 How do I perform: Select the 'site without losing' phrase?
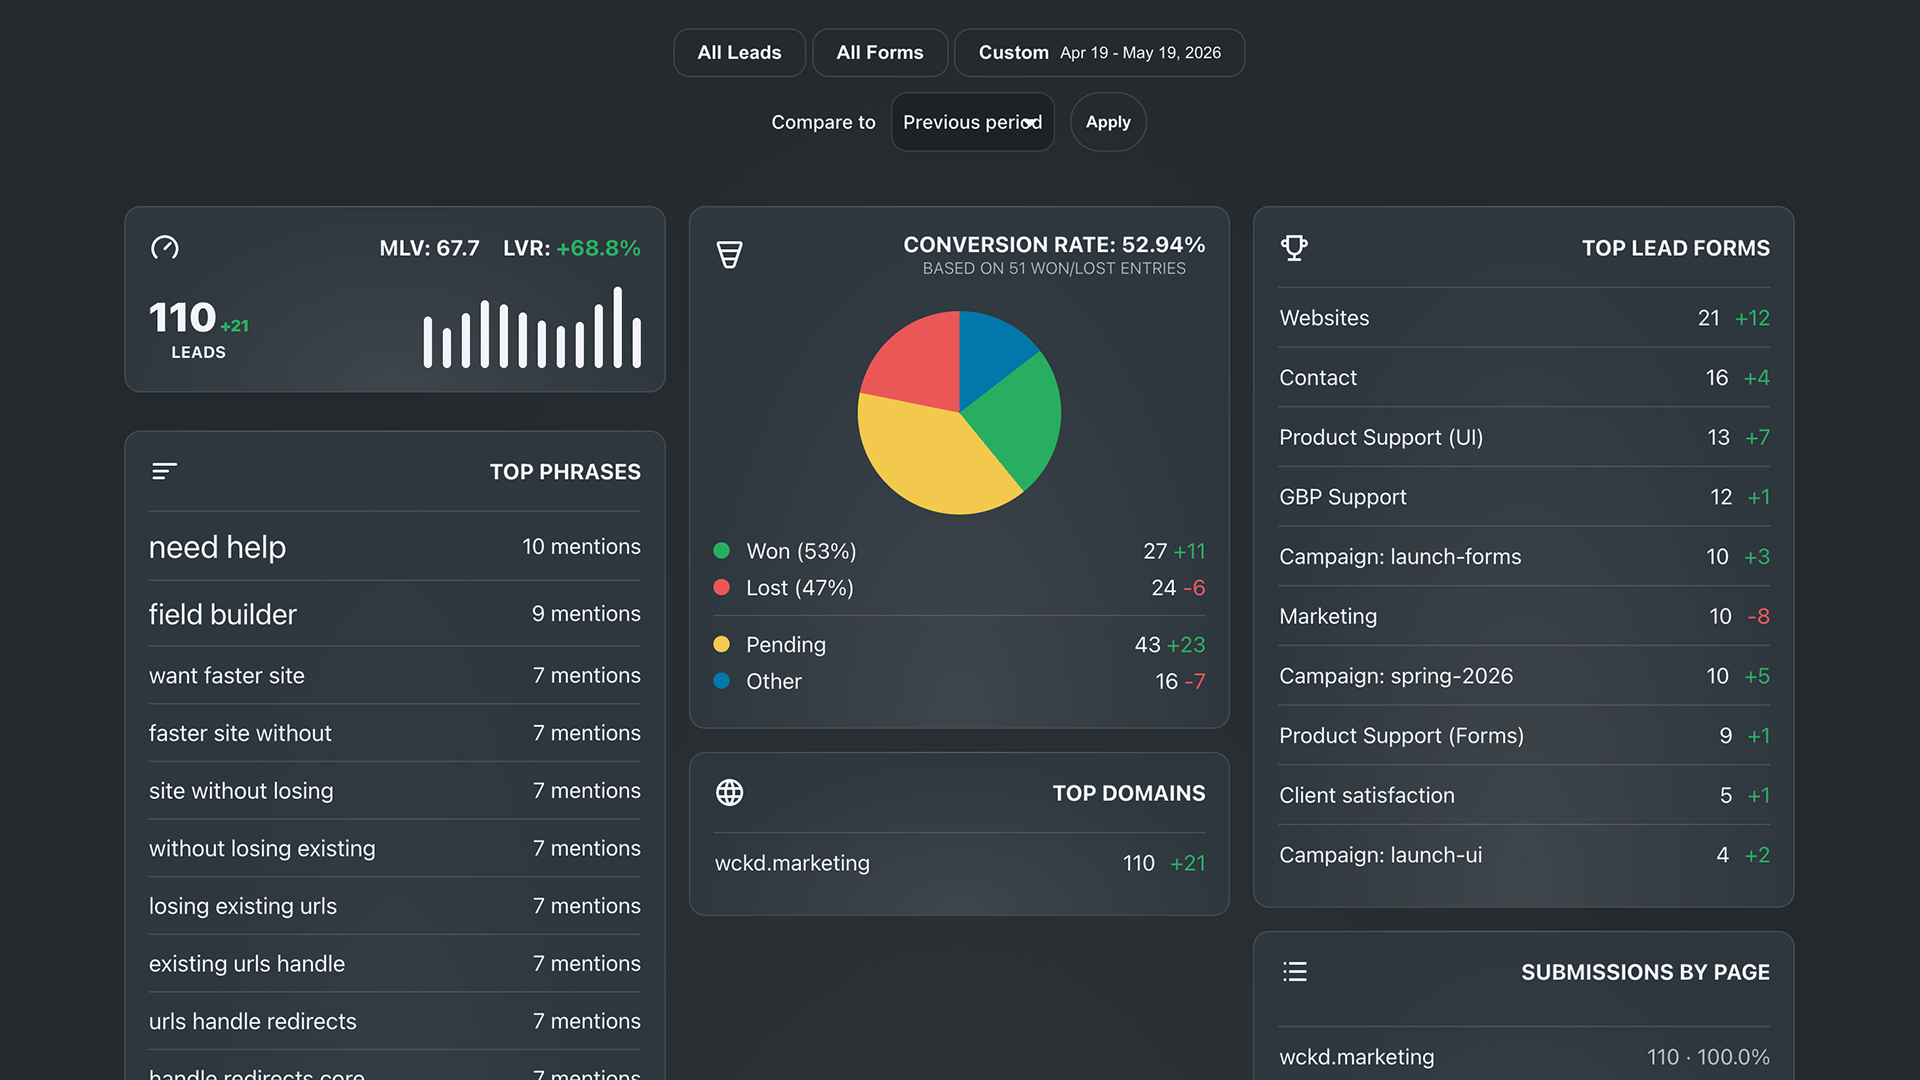coord(395,791)
